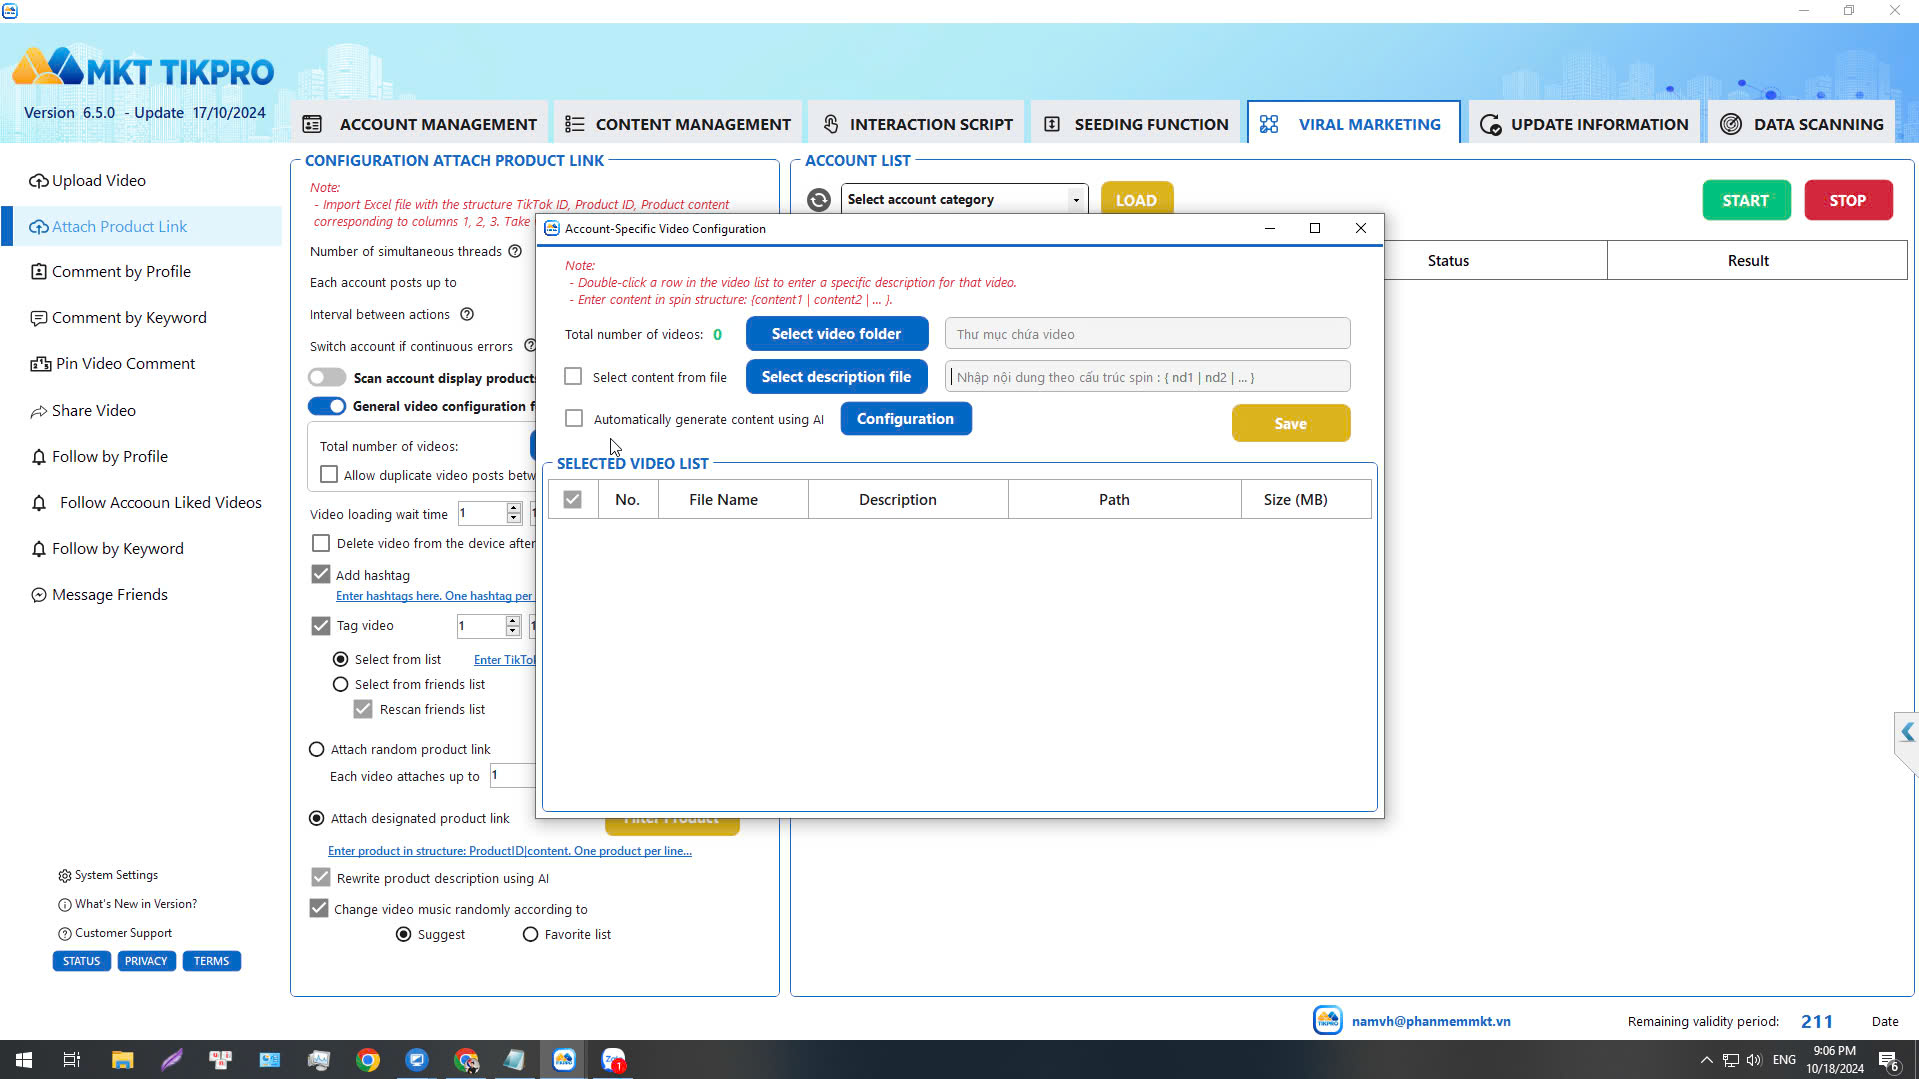Select the Attach random product link option
Screen dimensions: 1919x1079
[317, 749]
